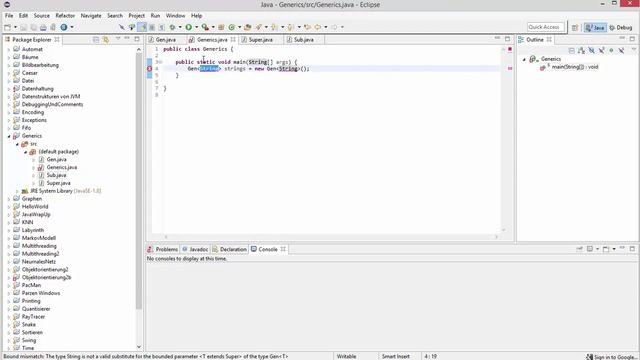Screen dimensions: 640x360
Task: Click the New Java Package icon
Action: click(221, 27)
